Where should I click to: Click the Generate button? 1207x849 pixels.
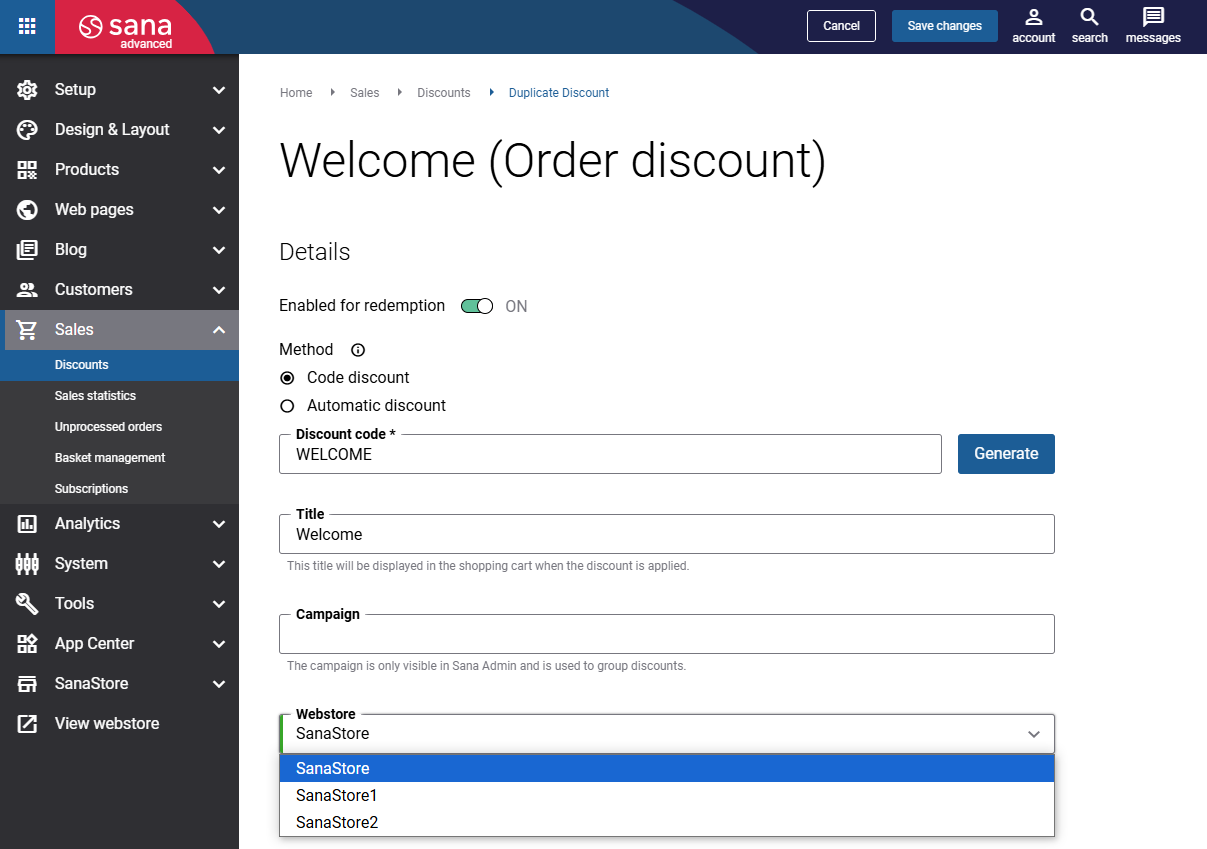click(1006, 454)
